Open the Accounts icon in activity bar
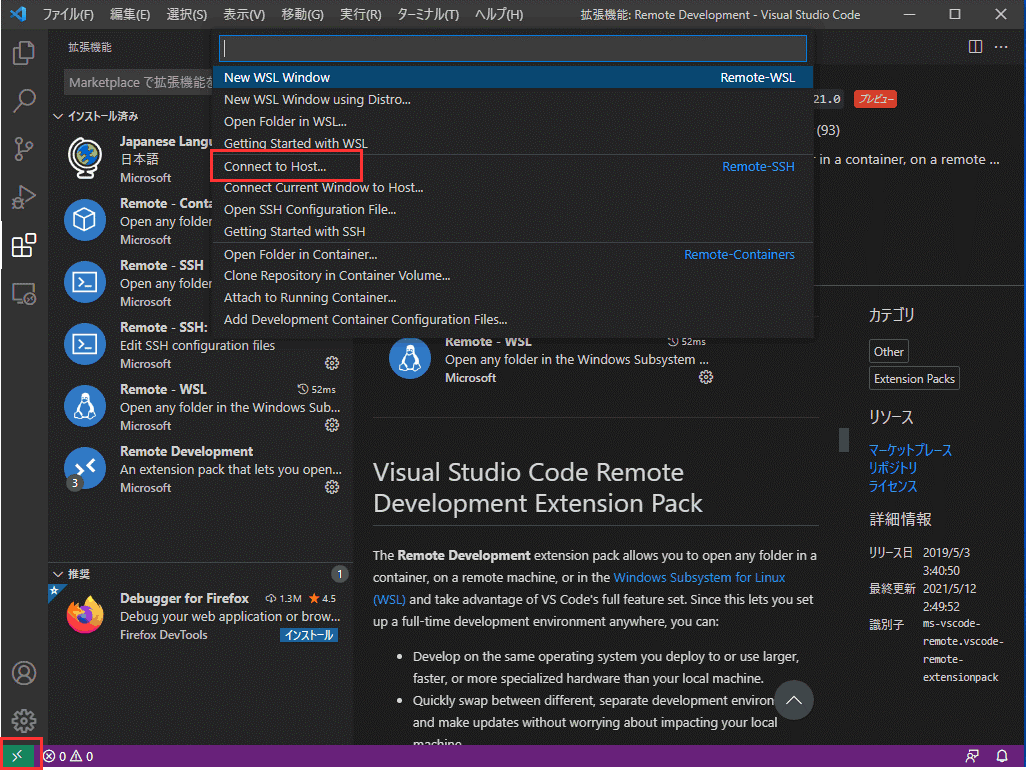This screenshot has height=770, width=1027. [x=24, y=673]
